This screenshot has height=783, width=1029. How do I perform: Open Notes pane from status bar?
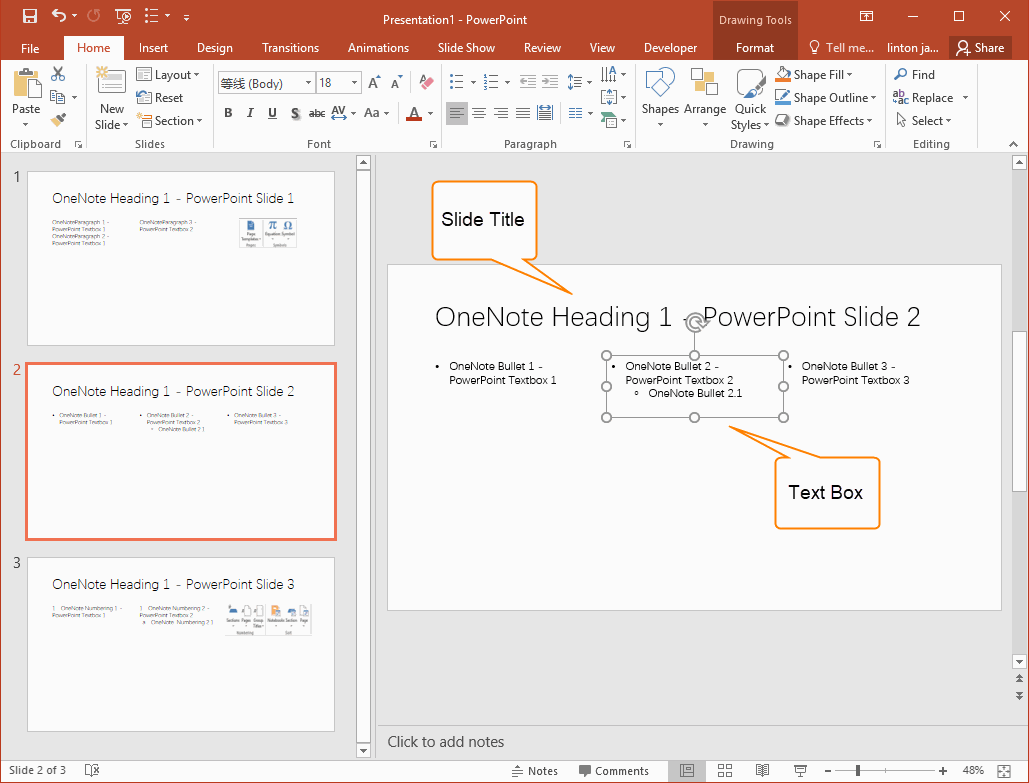[x=535, y=771]
